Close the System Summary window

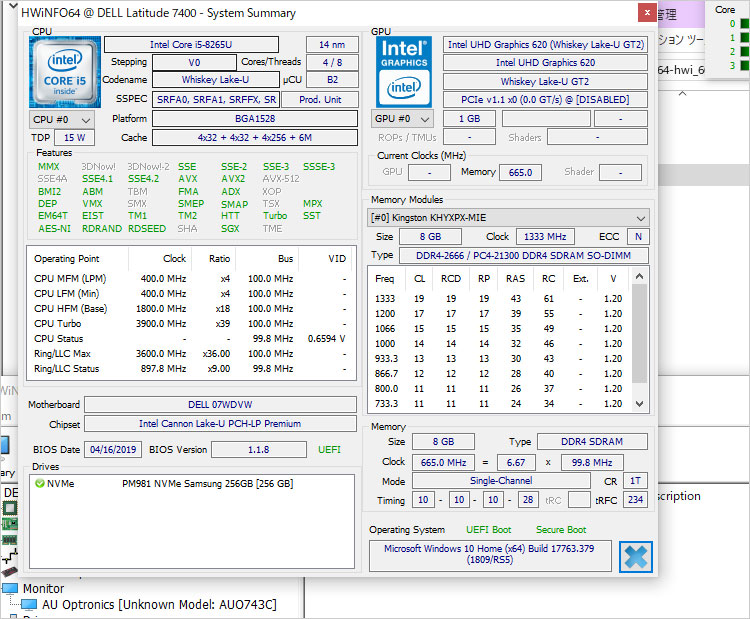[x=647, y=12]
